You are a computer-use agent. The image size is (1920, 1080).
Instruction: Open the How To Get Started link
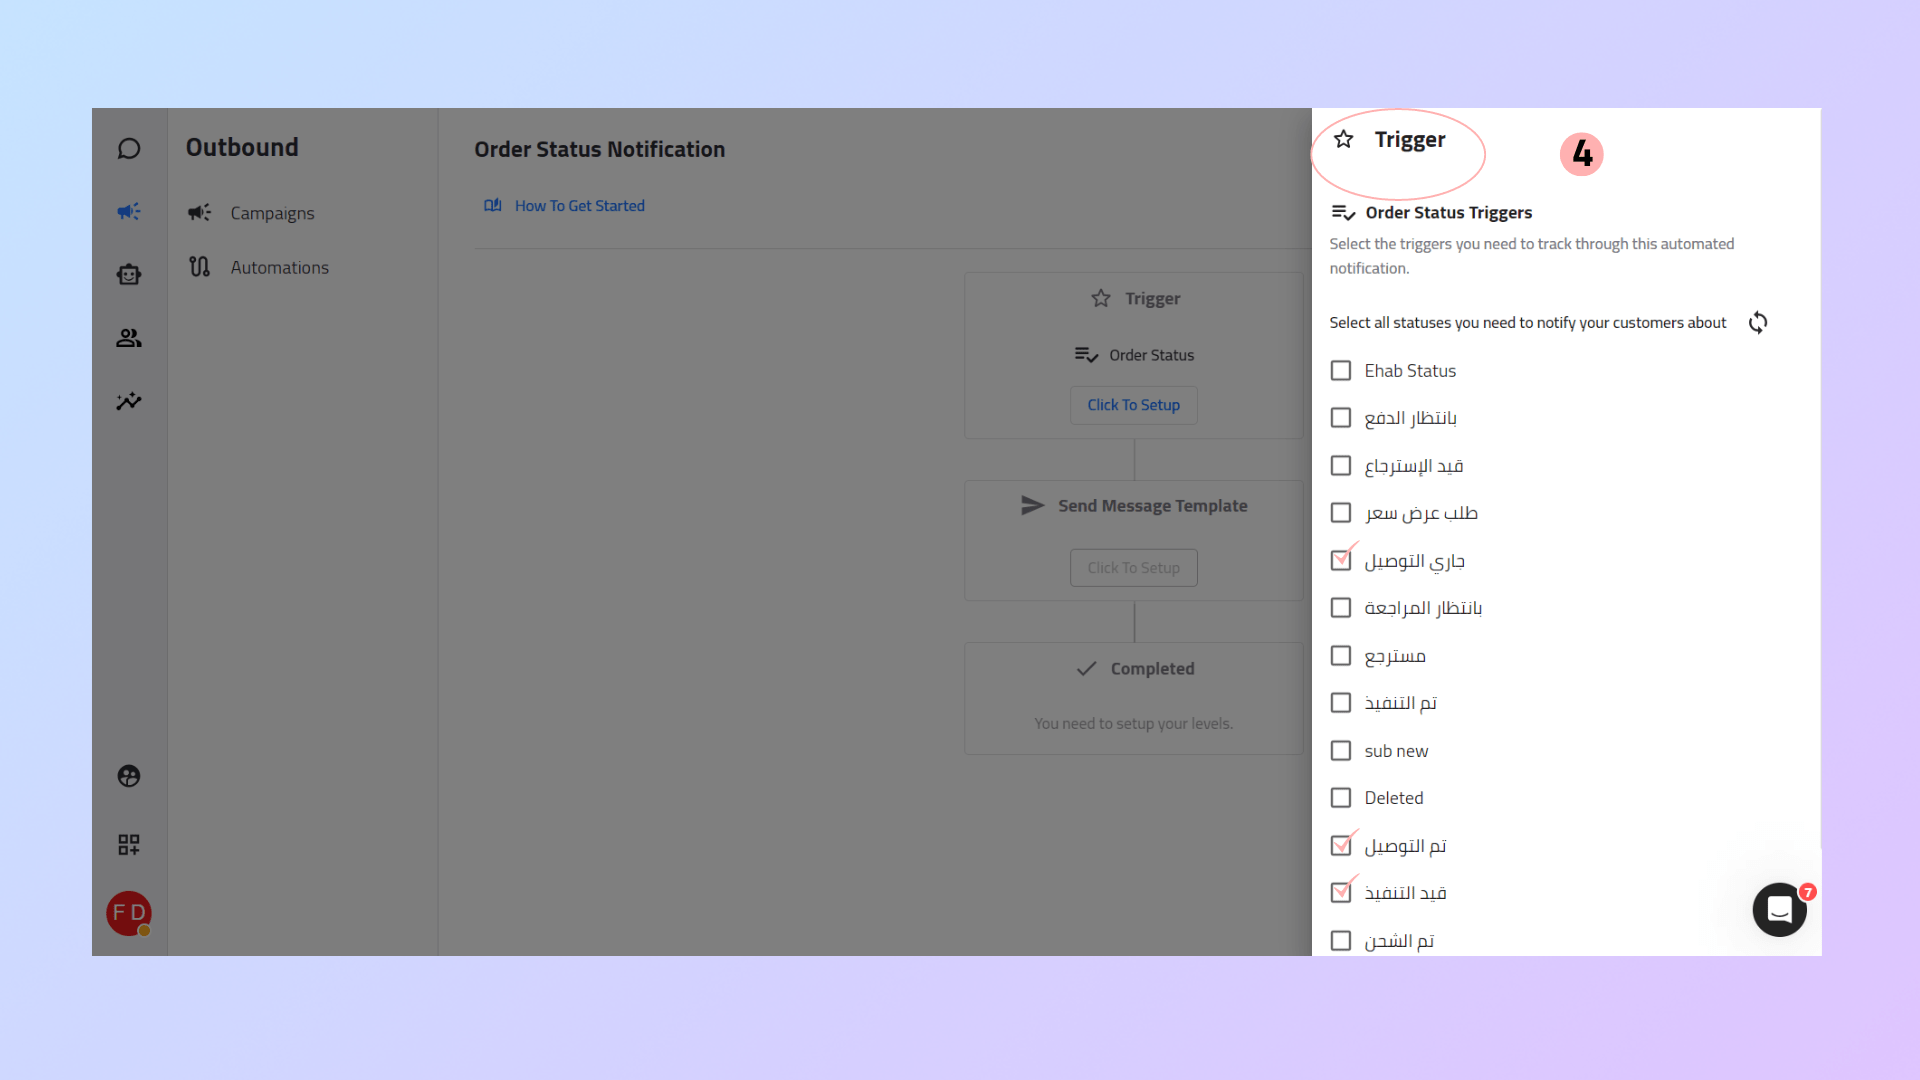[x=579, y=206]
